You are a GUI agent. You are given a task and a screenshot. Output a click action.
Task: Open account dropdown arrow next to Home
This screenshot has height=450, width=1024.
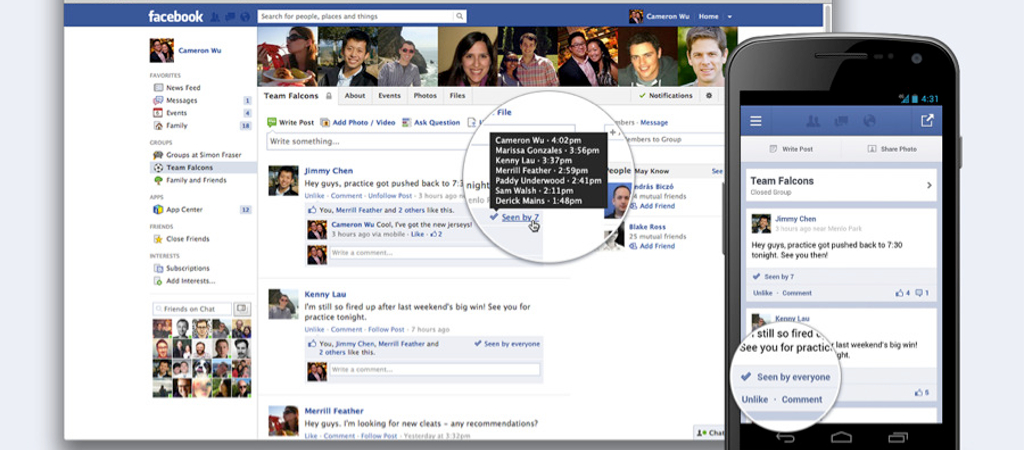729,17
